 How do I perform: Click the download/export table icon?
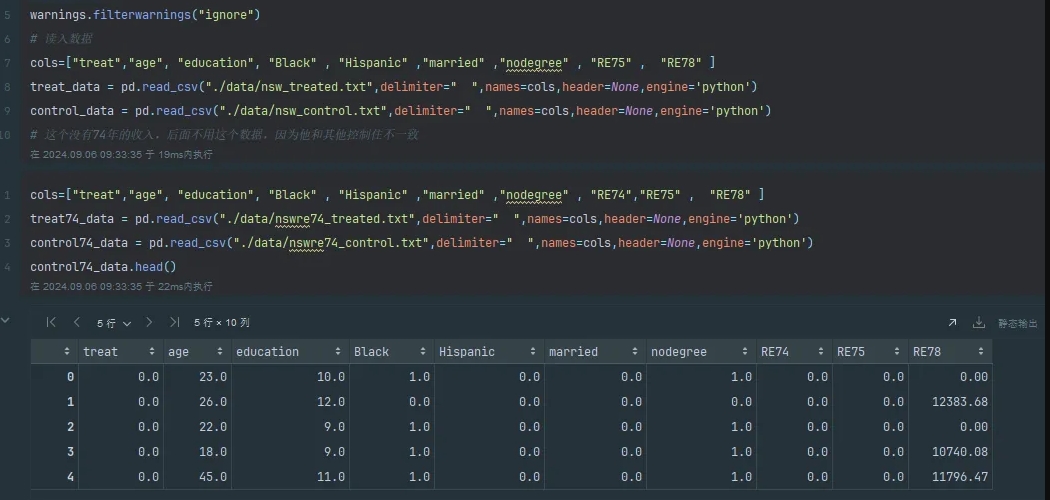978,323
